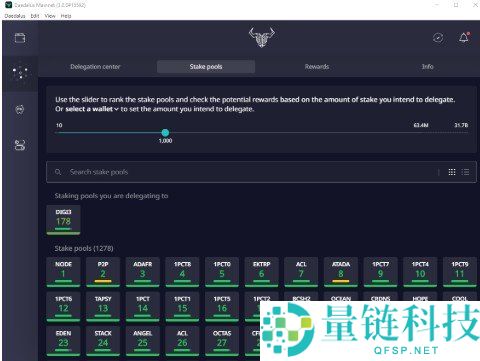The width and height of the screenshot is (480, 361).
Task: Open the 1PCT4 pool ranked 10
Action: point(420,272)
